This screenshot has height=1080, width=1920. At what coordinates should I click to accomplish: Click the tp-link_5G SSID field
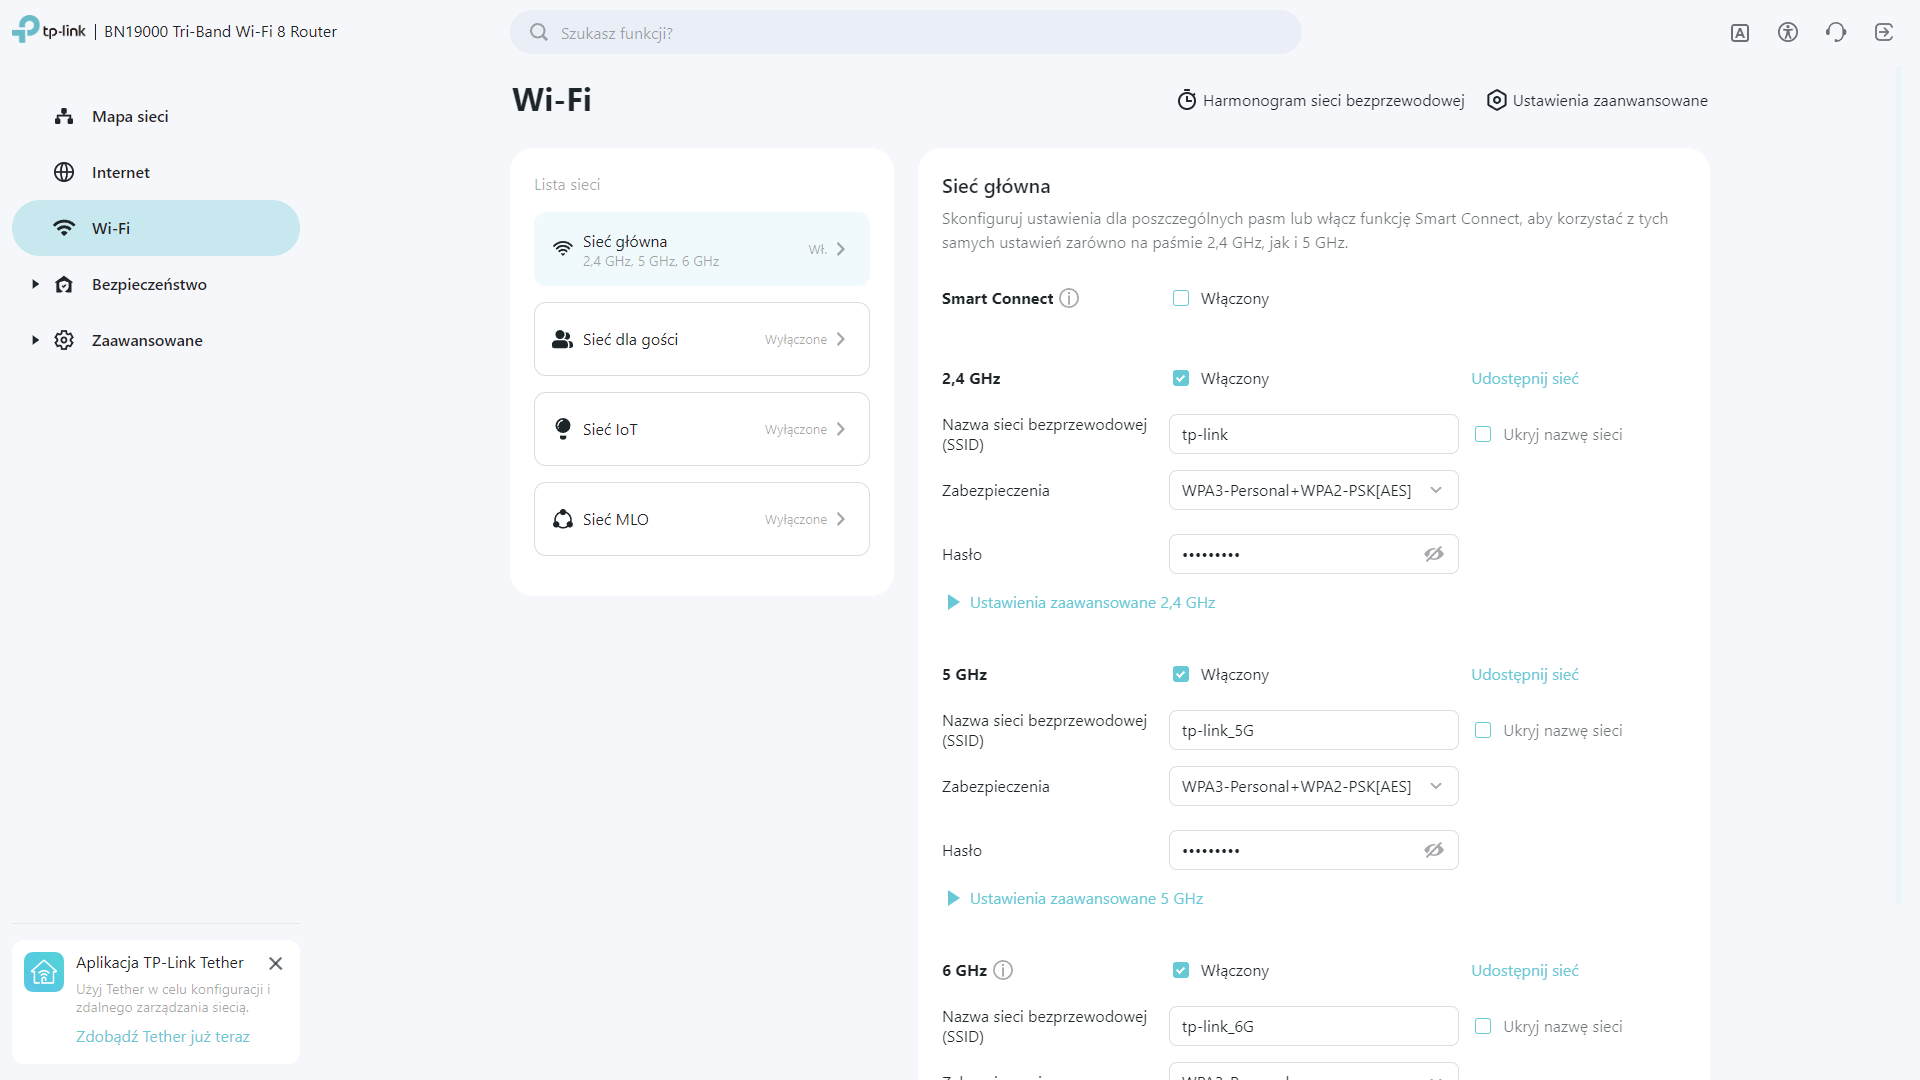(x=1313, y=730)
